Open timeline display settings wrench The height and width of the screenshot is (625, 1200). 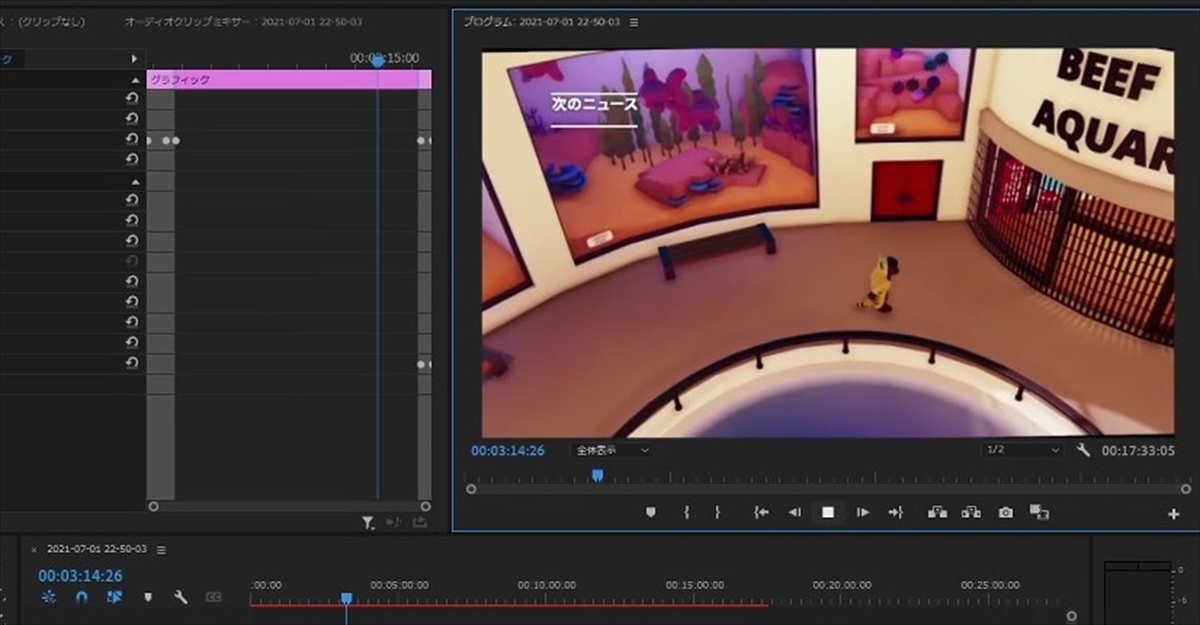[x=181, y=597]
